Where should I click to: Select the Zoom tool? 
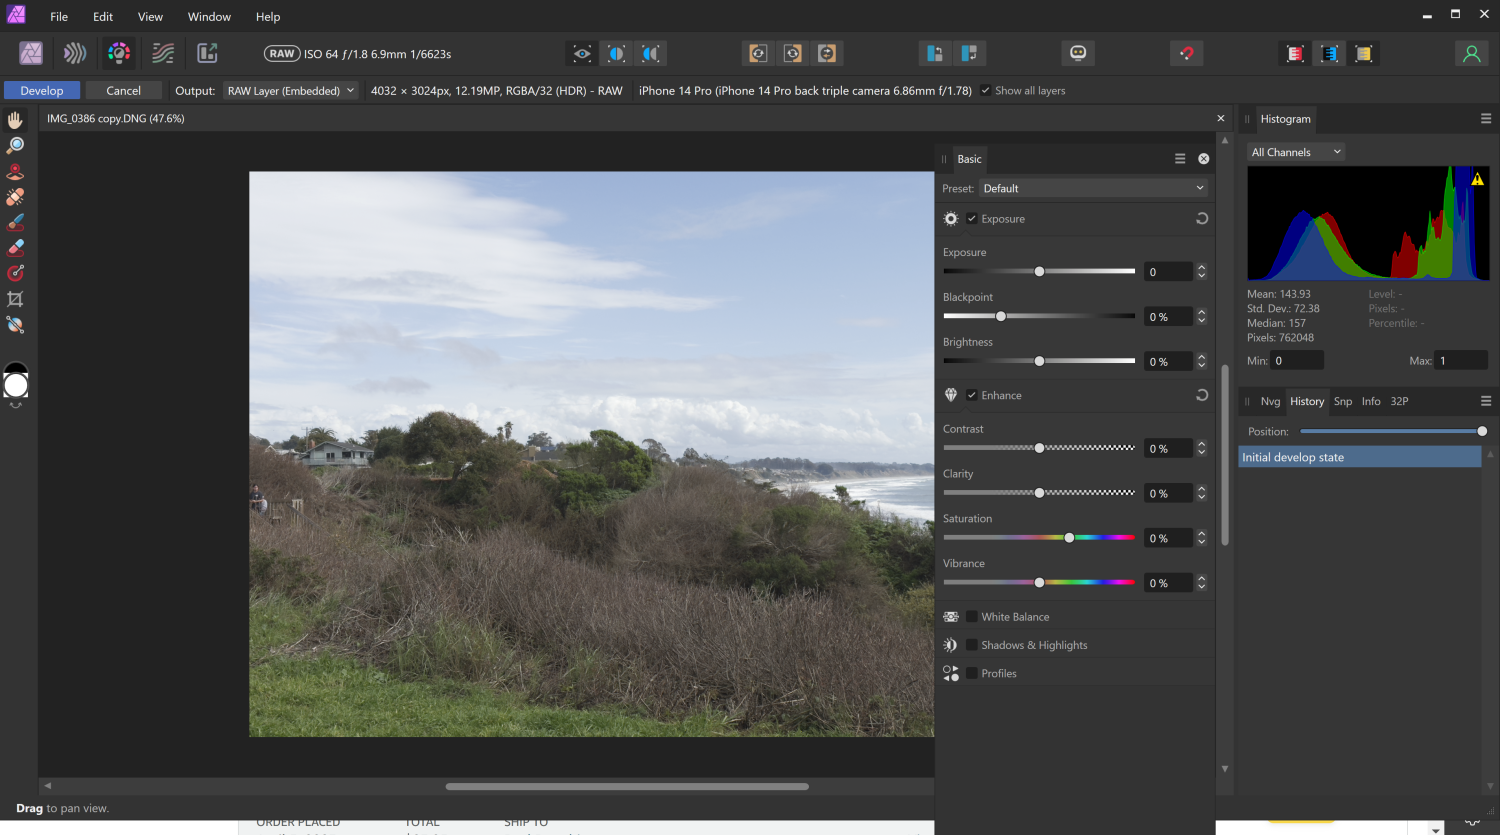pos(15,144)
